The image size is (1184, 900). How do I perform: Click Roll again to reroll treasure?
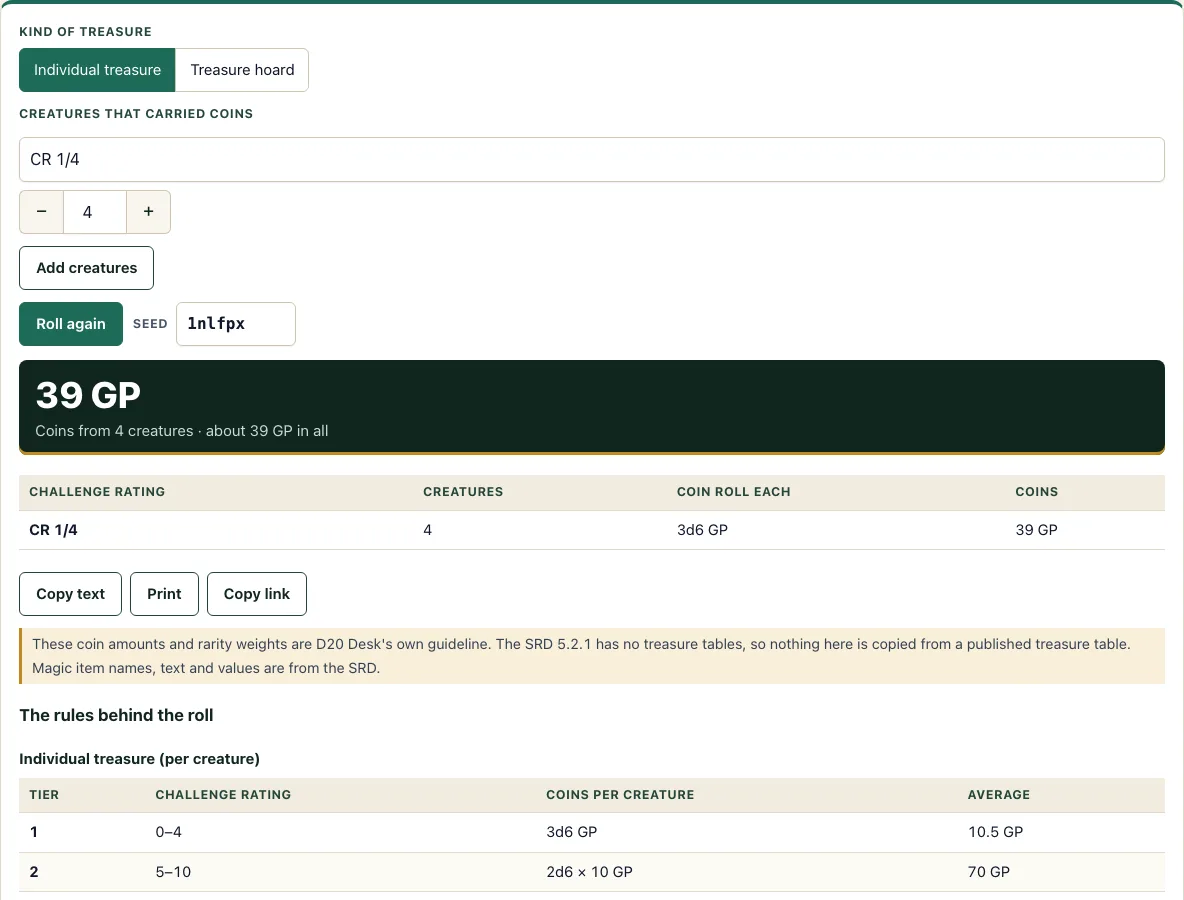click(71, 324)
